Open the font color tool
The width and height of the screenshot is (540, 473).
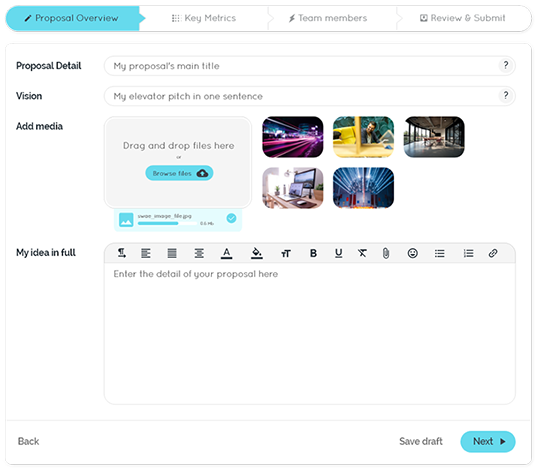(x=226, y=253)
